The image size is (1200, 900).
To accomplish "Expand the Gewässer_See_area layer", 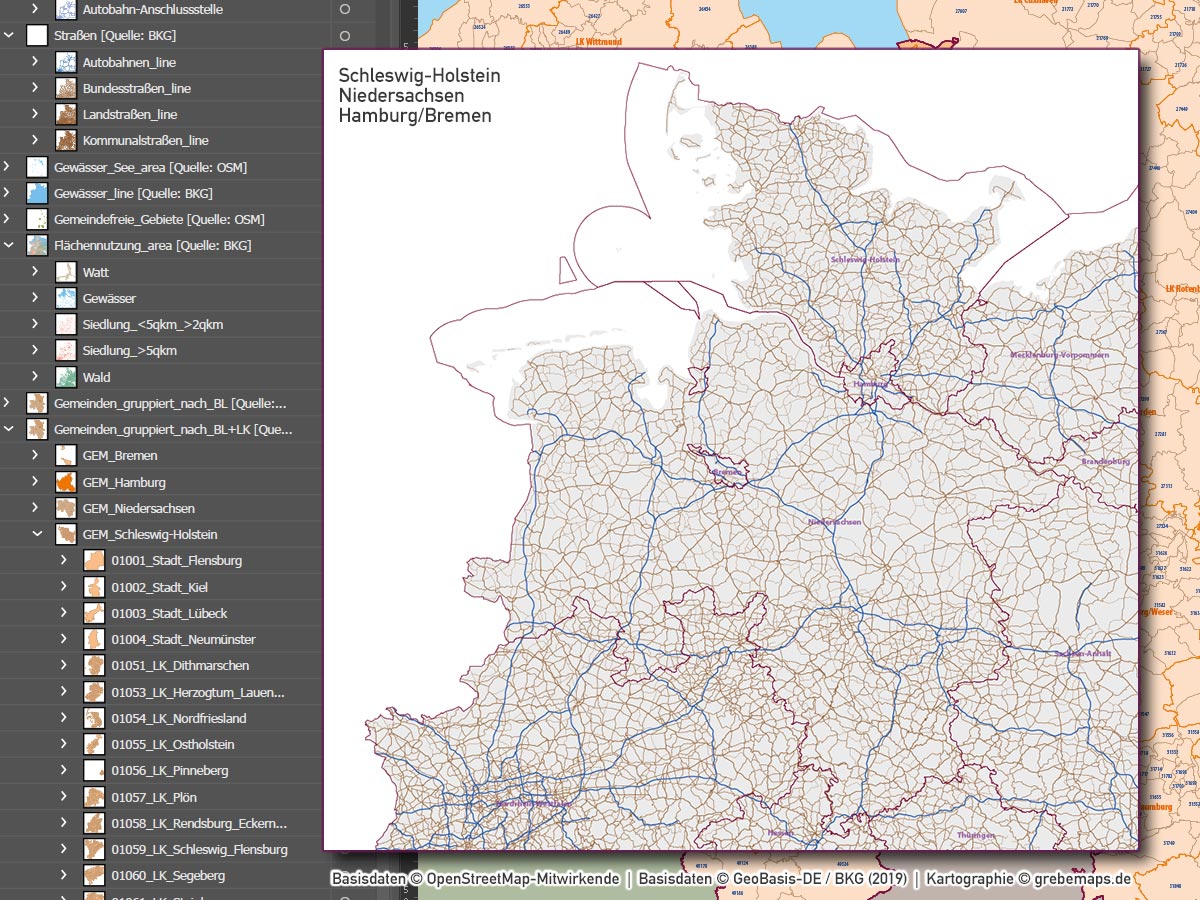I will 9,167.
